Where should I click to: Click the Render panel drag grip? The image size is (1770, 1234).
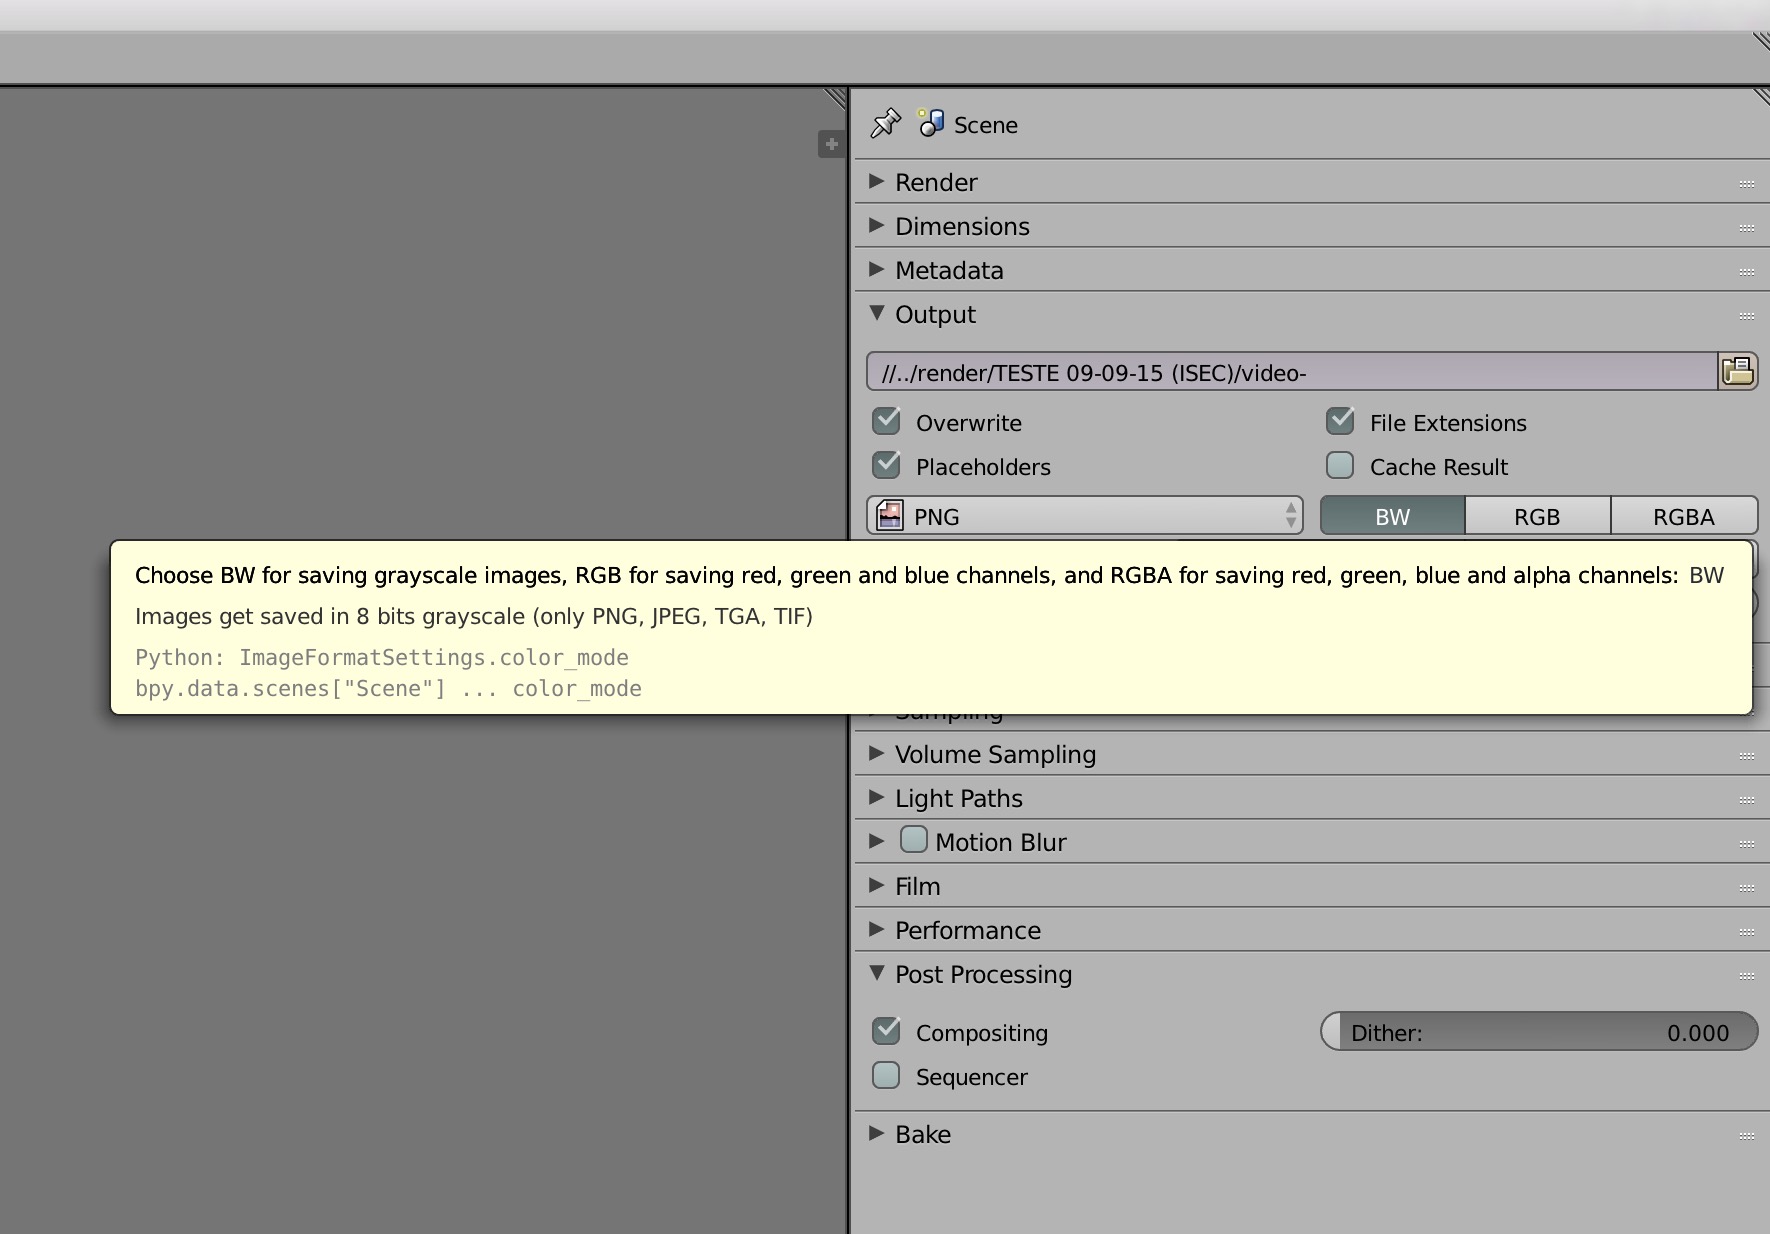coord(1747,184)
